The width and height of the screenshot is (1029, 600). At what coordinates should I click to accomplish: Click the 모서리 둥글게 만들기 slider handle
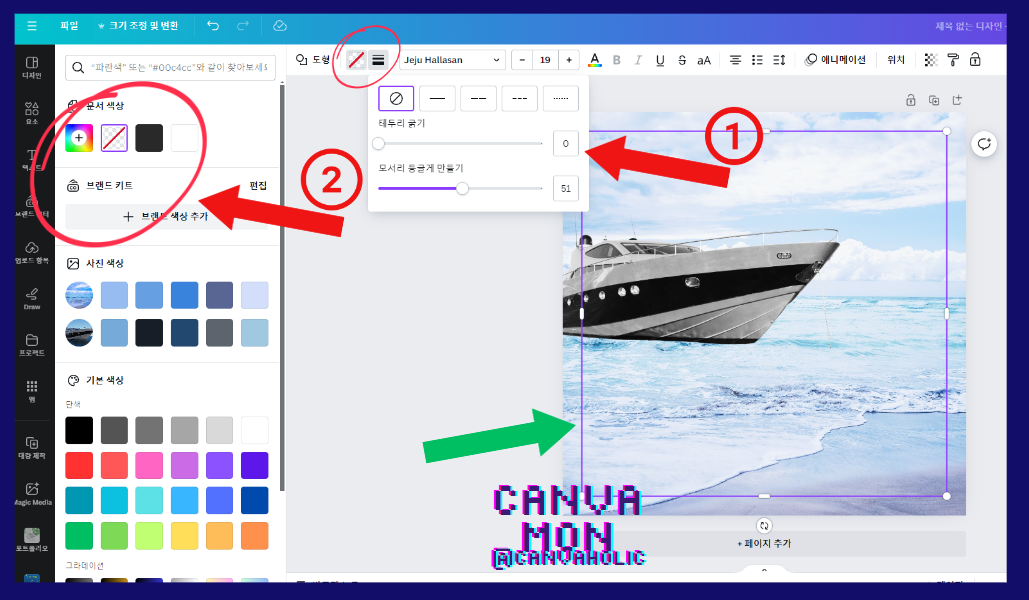click(x=463, y=188)
